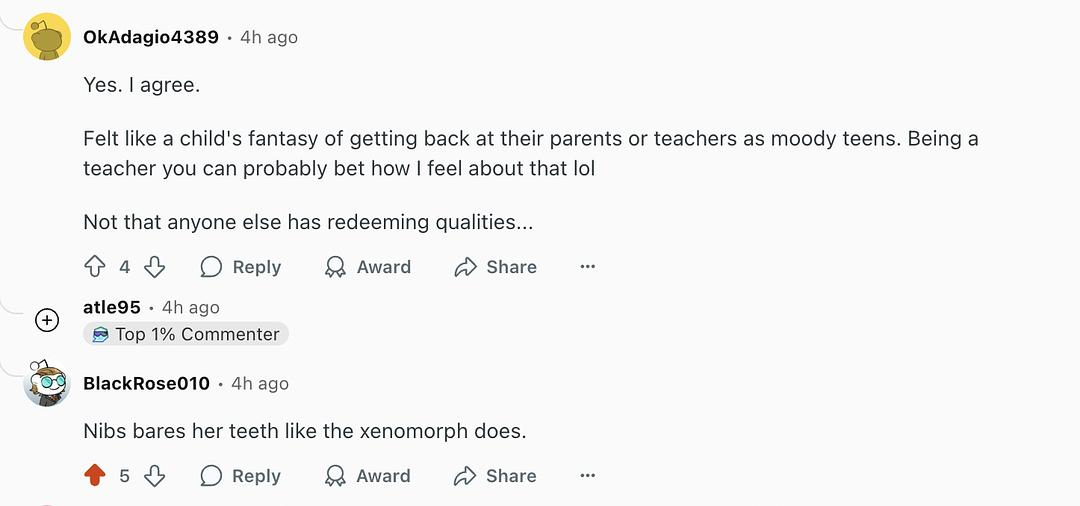Remove upvote on BlackRose010's comment
This screenshot has width=1080, height=506.
(x=95, y=476)
